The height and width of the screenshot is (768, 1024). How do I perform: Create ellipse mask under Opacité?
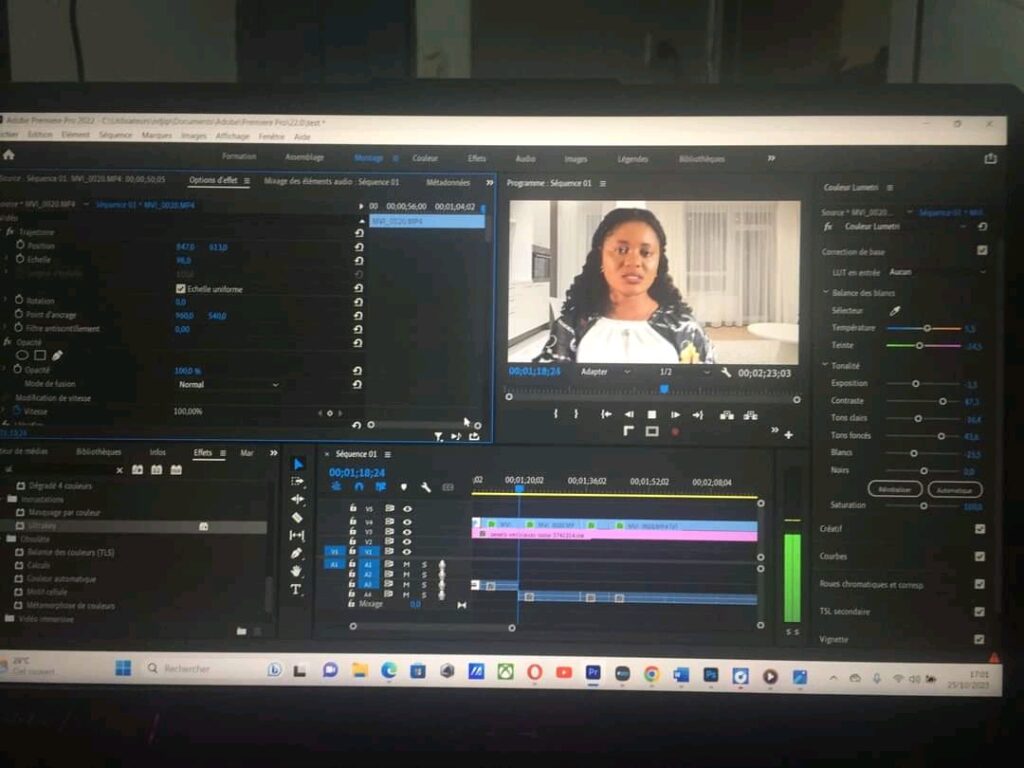click(x=22, y=355)
